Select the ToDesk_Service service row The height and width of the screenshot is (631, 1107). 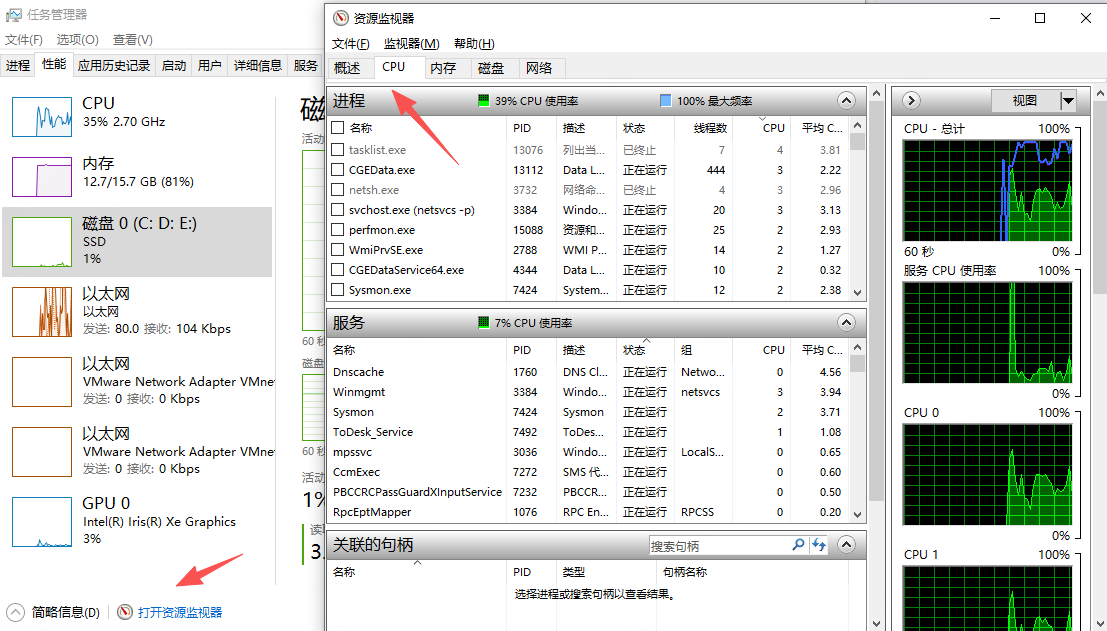(x=589, y=432)
